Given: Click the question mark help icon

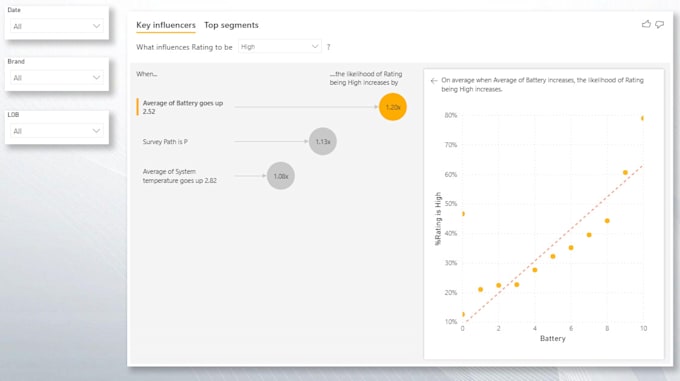Looking at the screenshot, I should [x=328, y=47].
